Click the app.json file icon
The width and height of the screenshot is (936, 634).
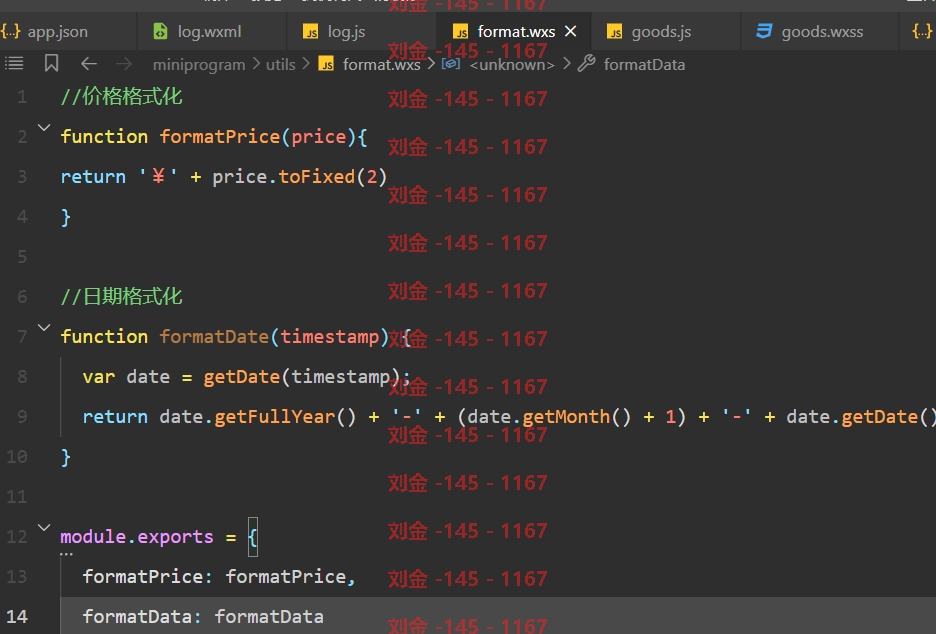11,31
